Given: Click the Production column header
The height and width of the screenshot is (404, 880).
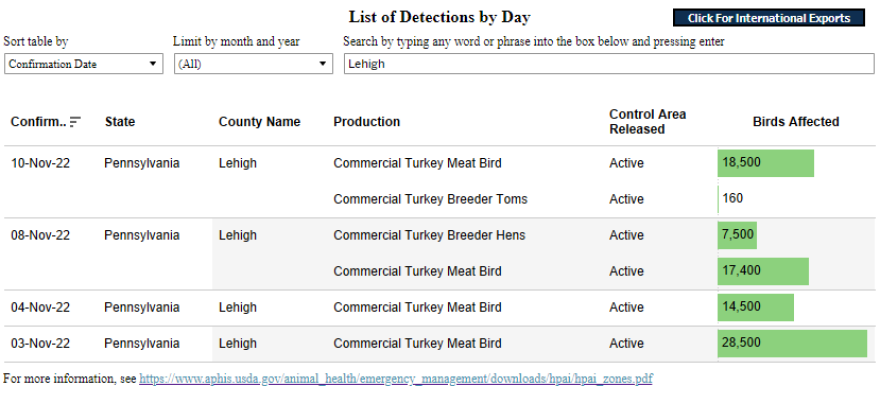Looking at the screenshot, I should tap(366, 122).
